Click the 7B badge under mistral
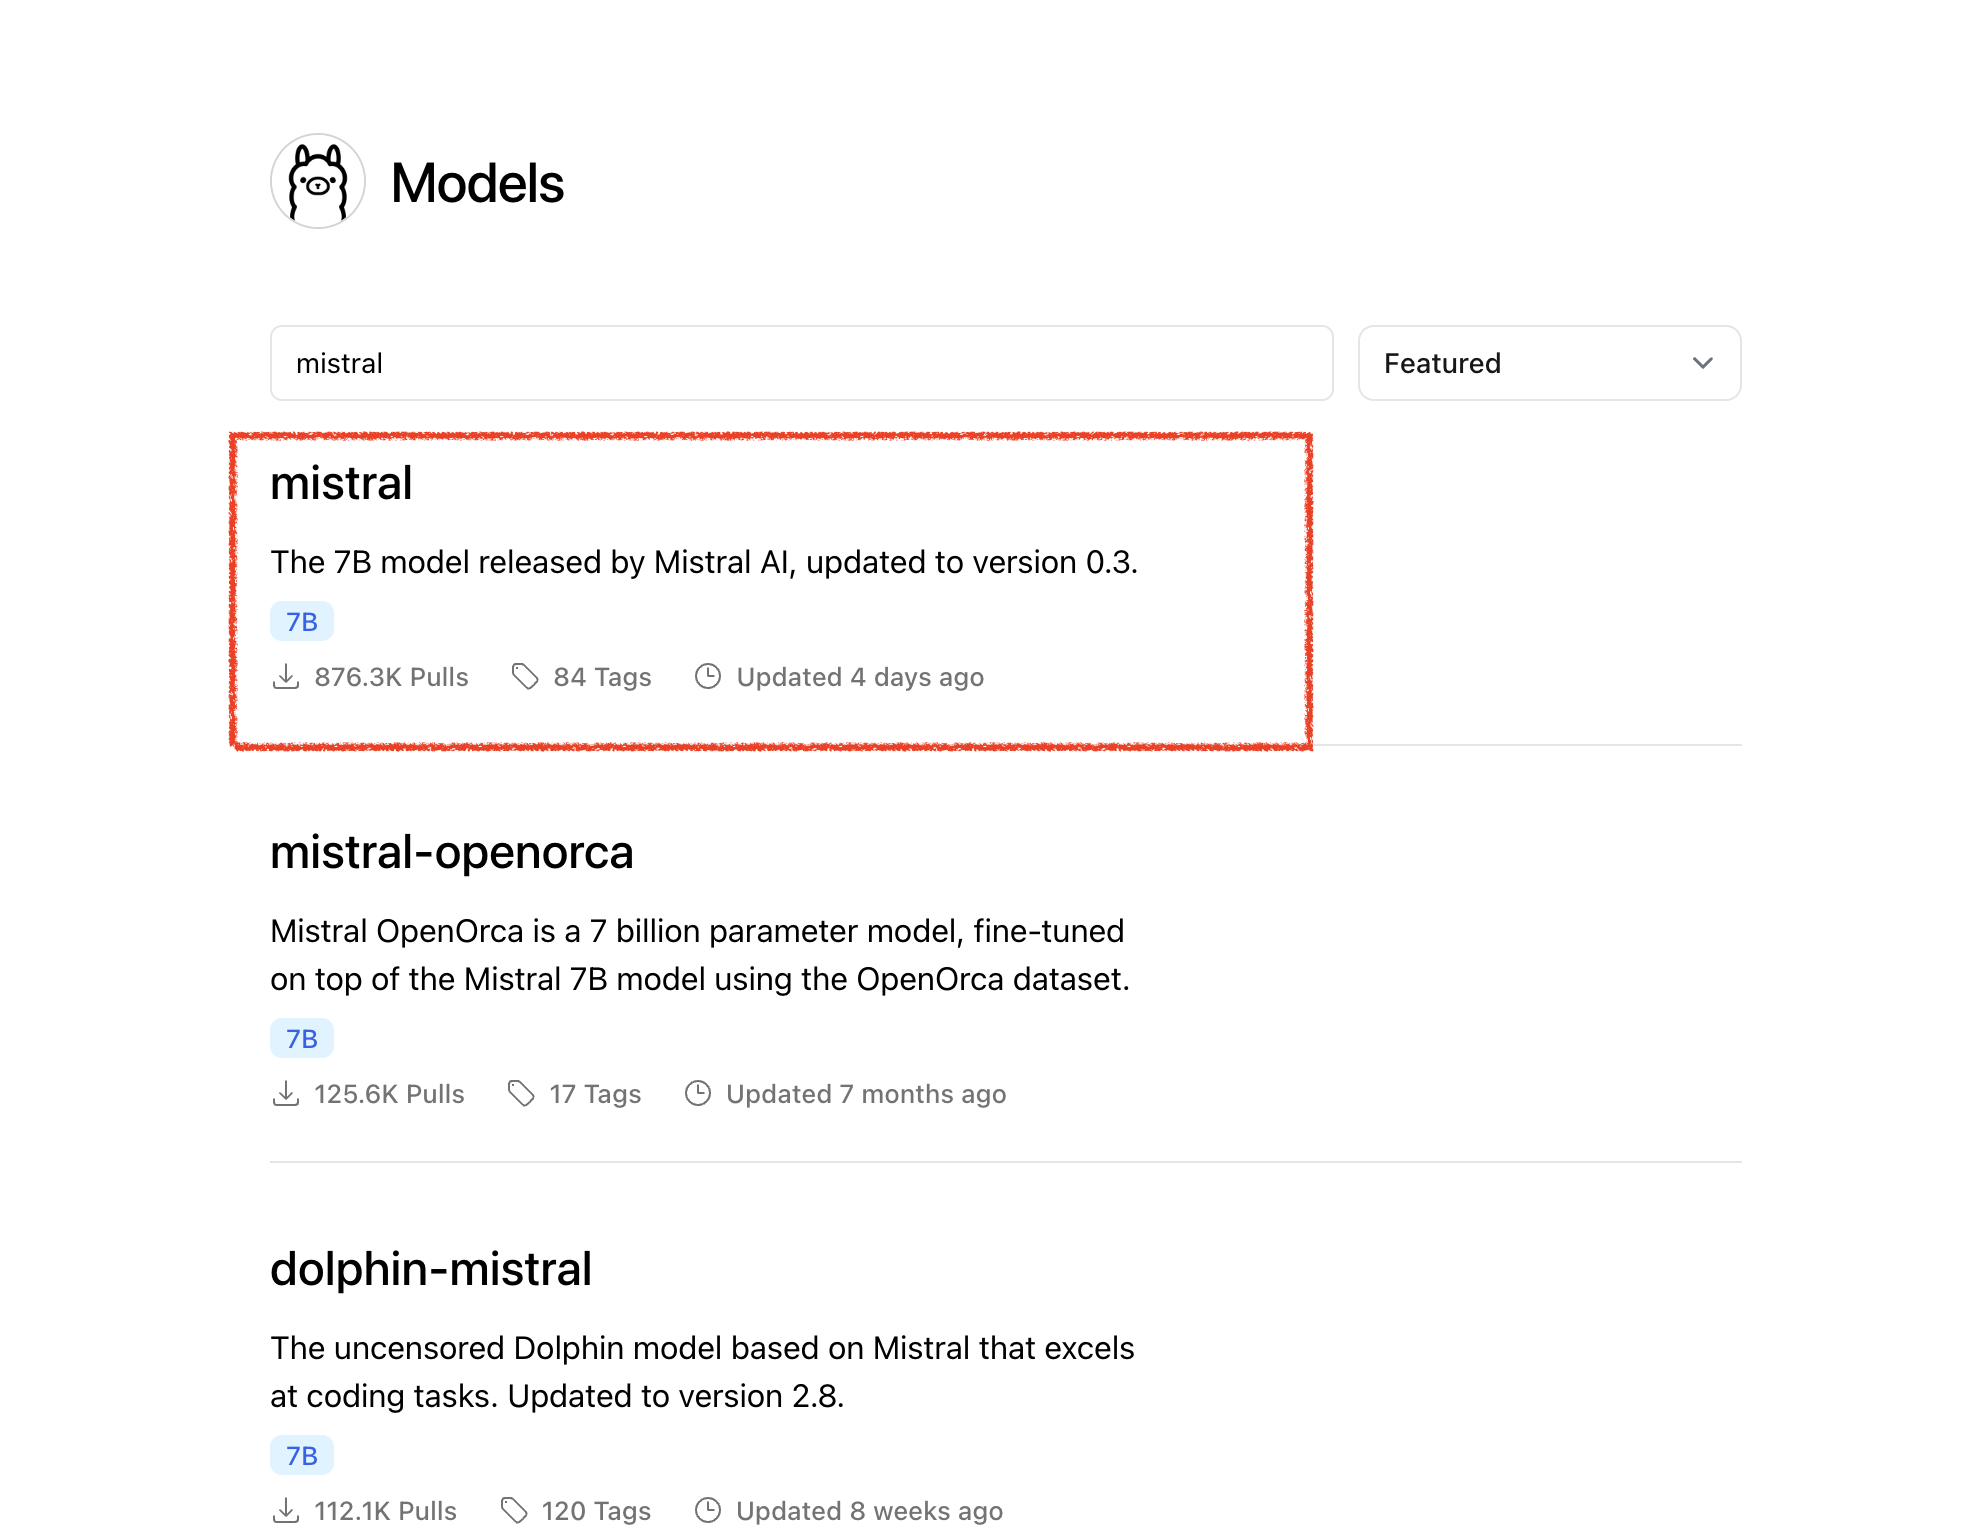The image size is (1972, 1528). [x=302, y=622]
